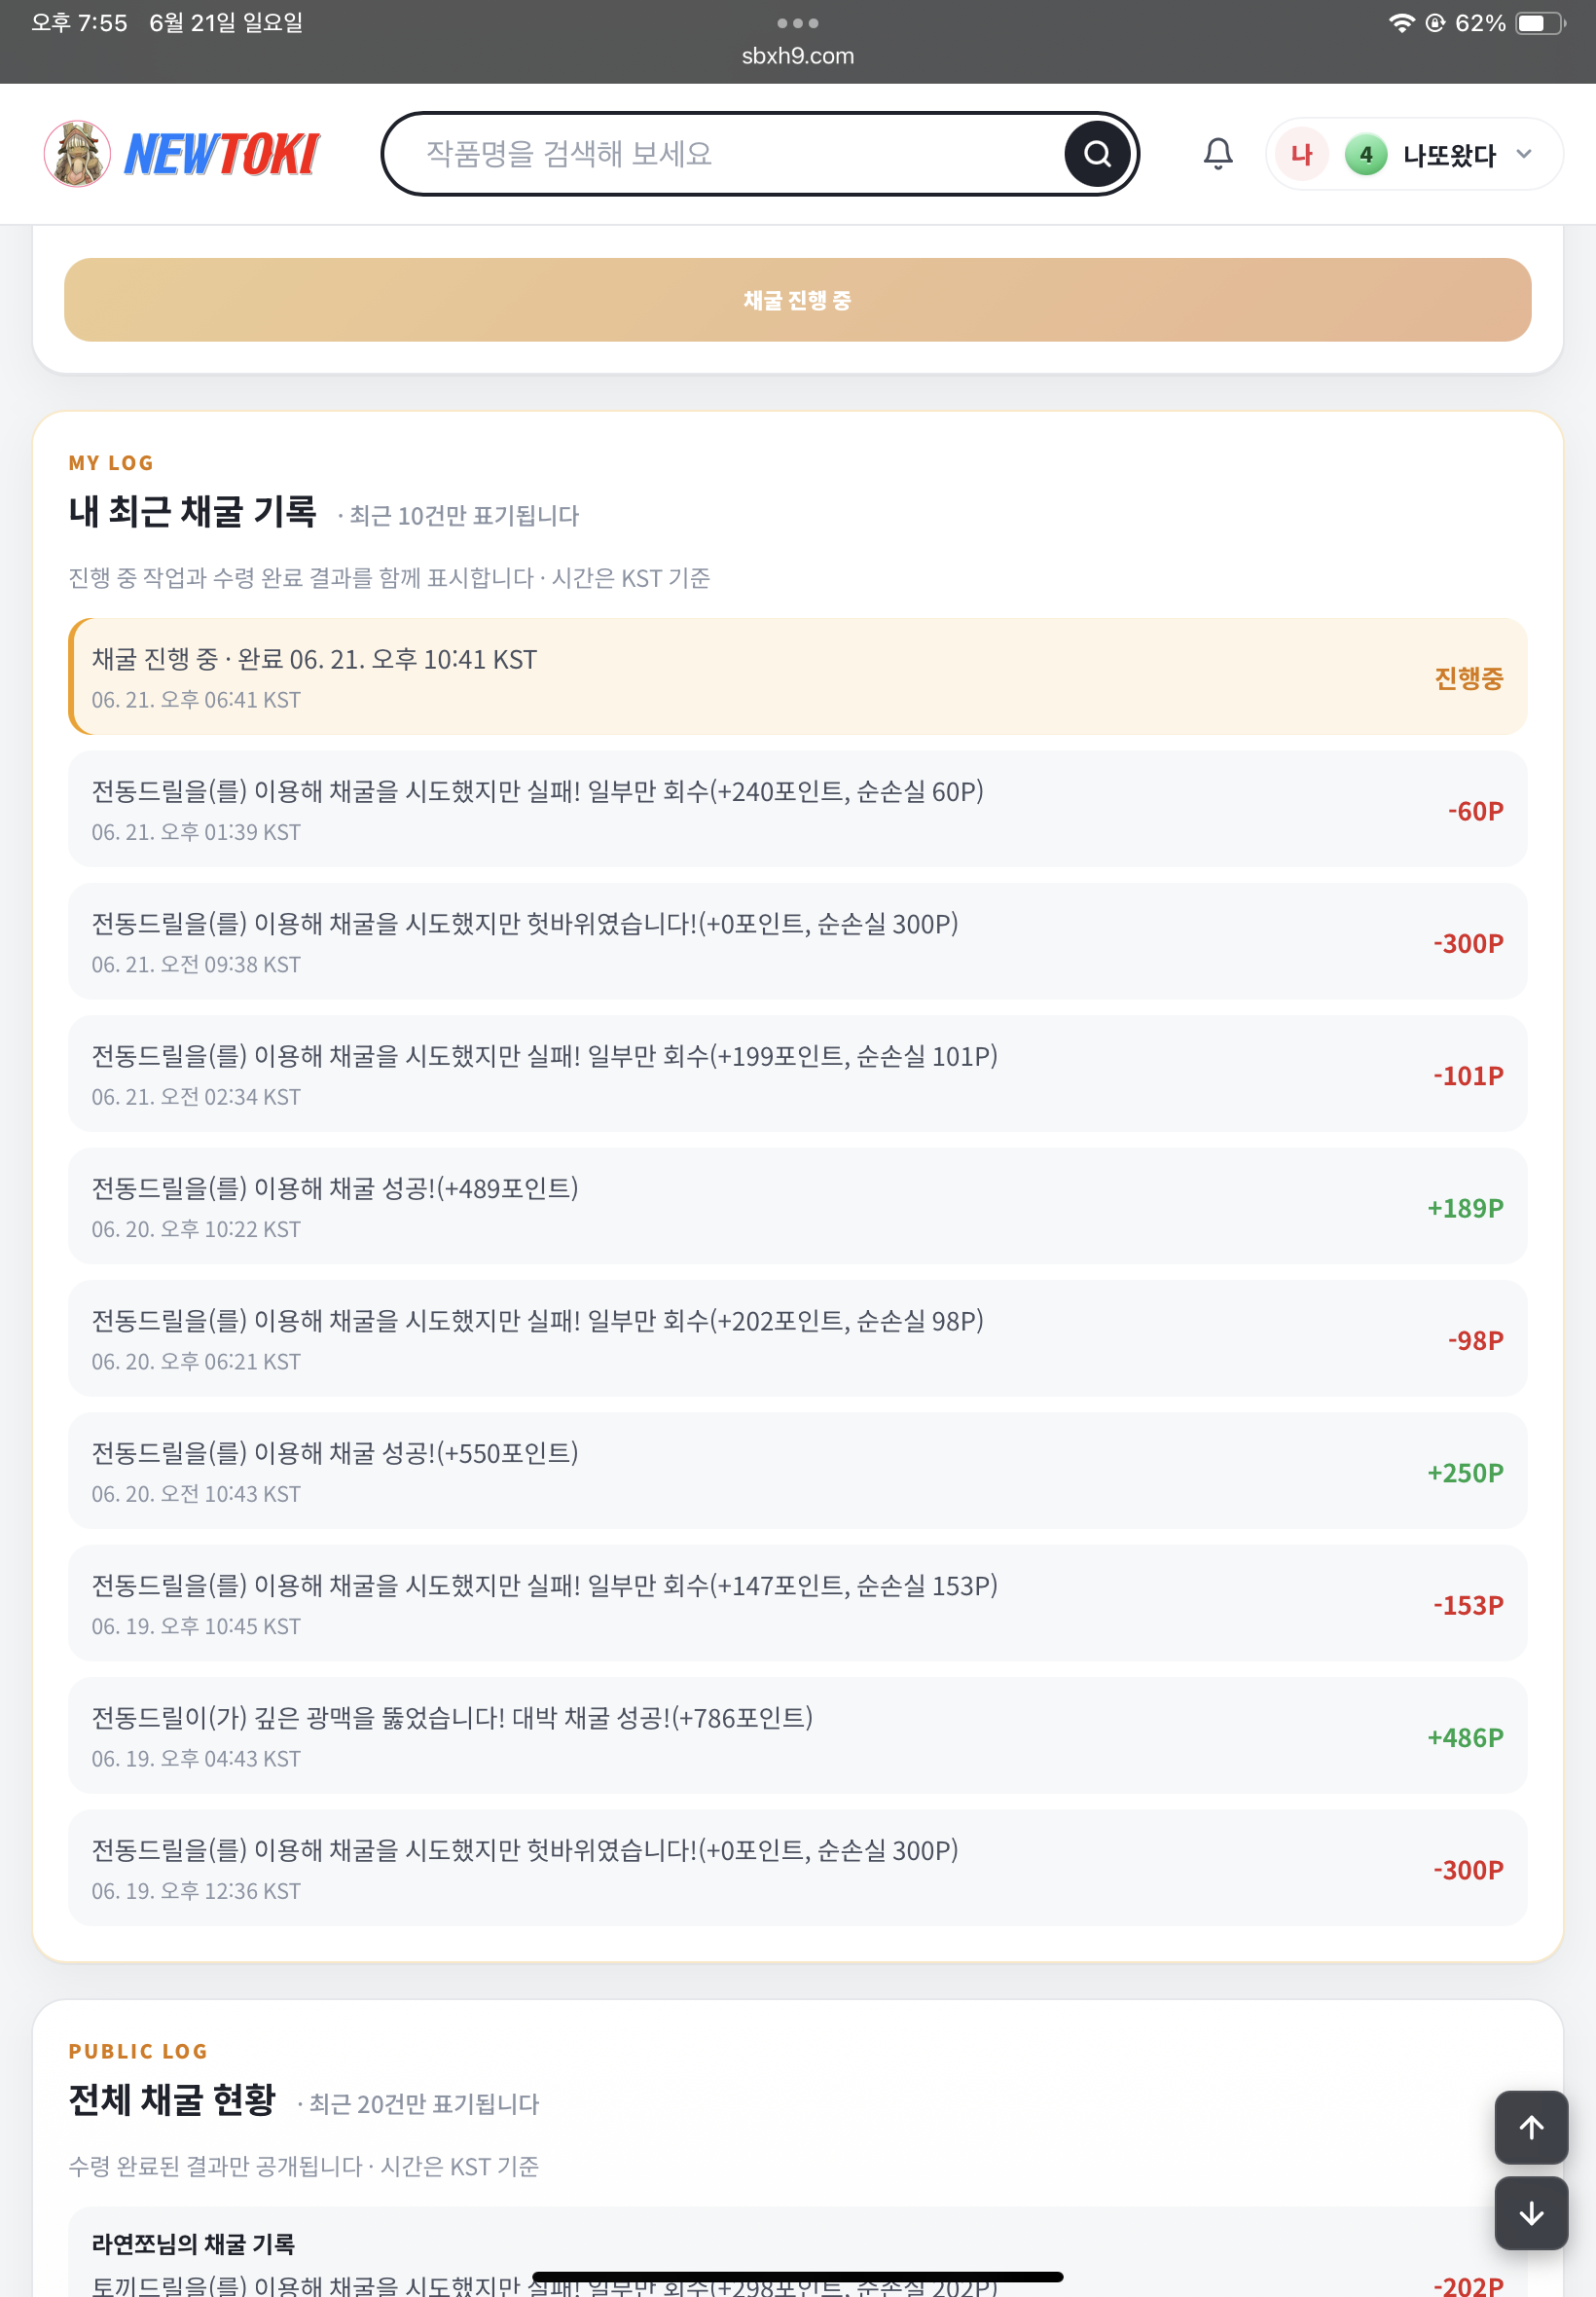Tap the sbxh9.com address bar
This screenshot has height=2297, width=1596.
[x=797, y=56]
